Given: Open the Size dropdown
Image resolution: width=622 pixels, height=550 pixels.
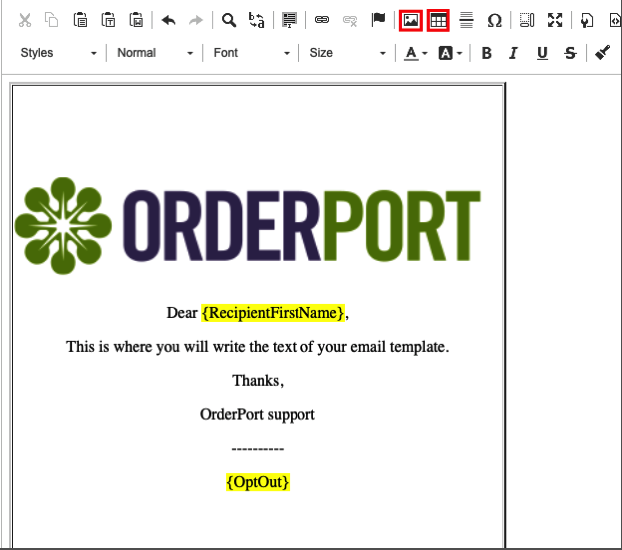Looking at the screenshot, I should [x=347, y=53].
